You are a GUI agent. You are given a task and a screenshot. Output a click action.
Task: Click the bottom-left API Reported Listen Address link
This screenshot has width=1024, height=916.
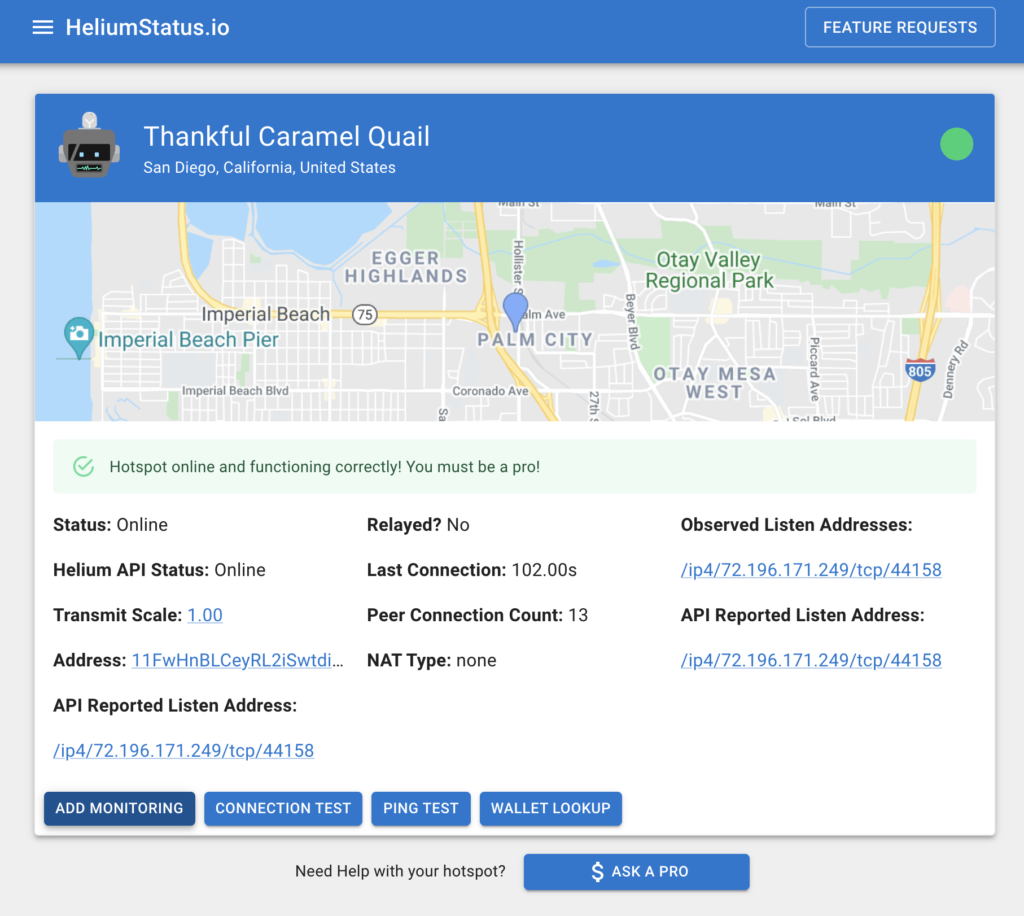[183, 750]
